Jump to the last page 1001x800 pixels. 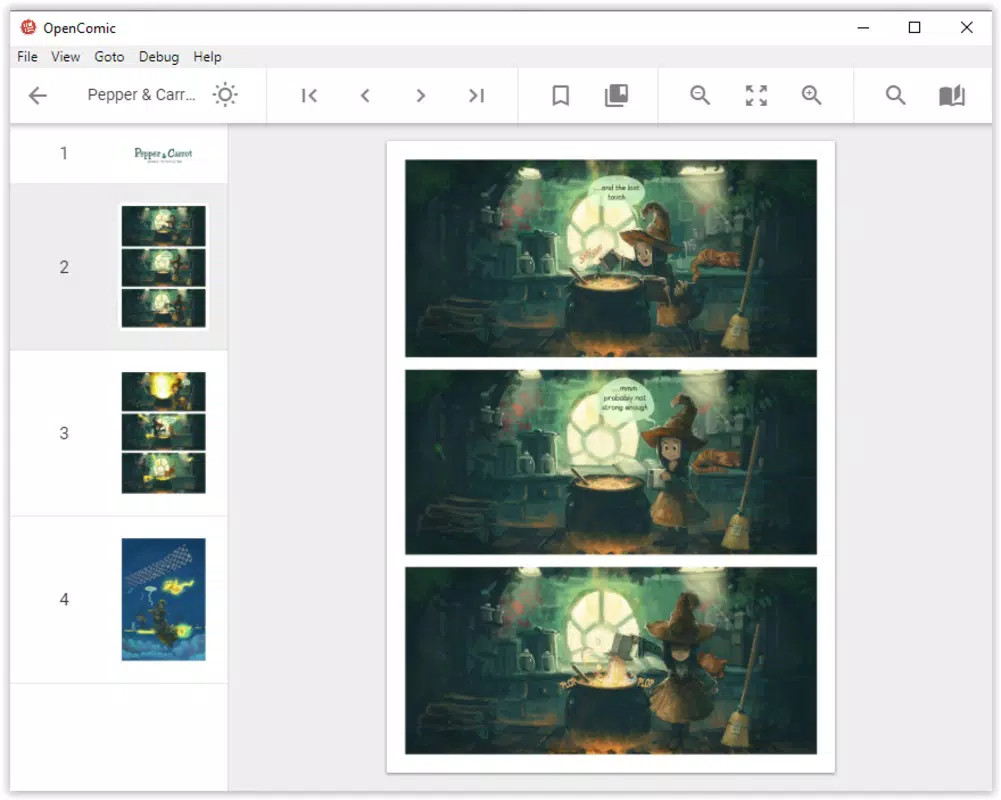pyautogui.click(x=476, y=96)
